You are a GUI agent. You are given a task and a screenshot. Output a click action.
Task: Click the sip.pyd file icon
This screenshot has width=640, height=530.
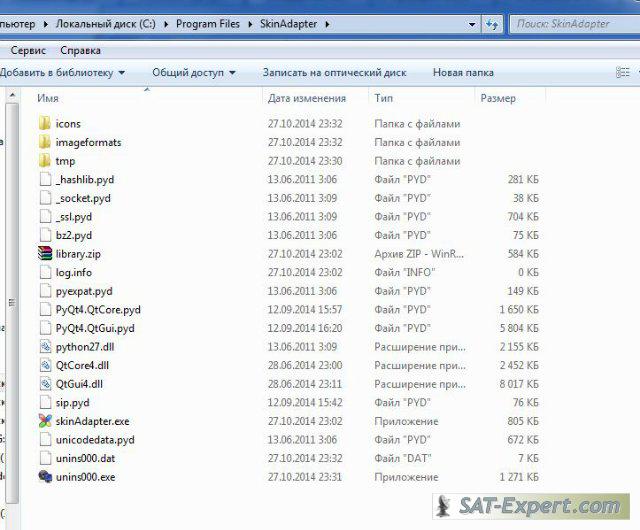(45, 403)
